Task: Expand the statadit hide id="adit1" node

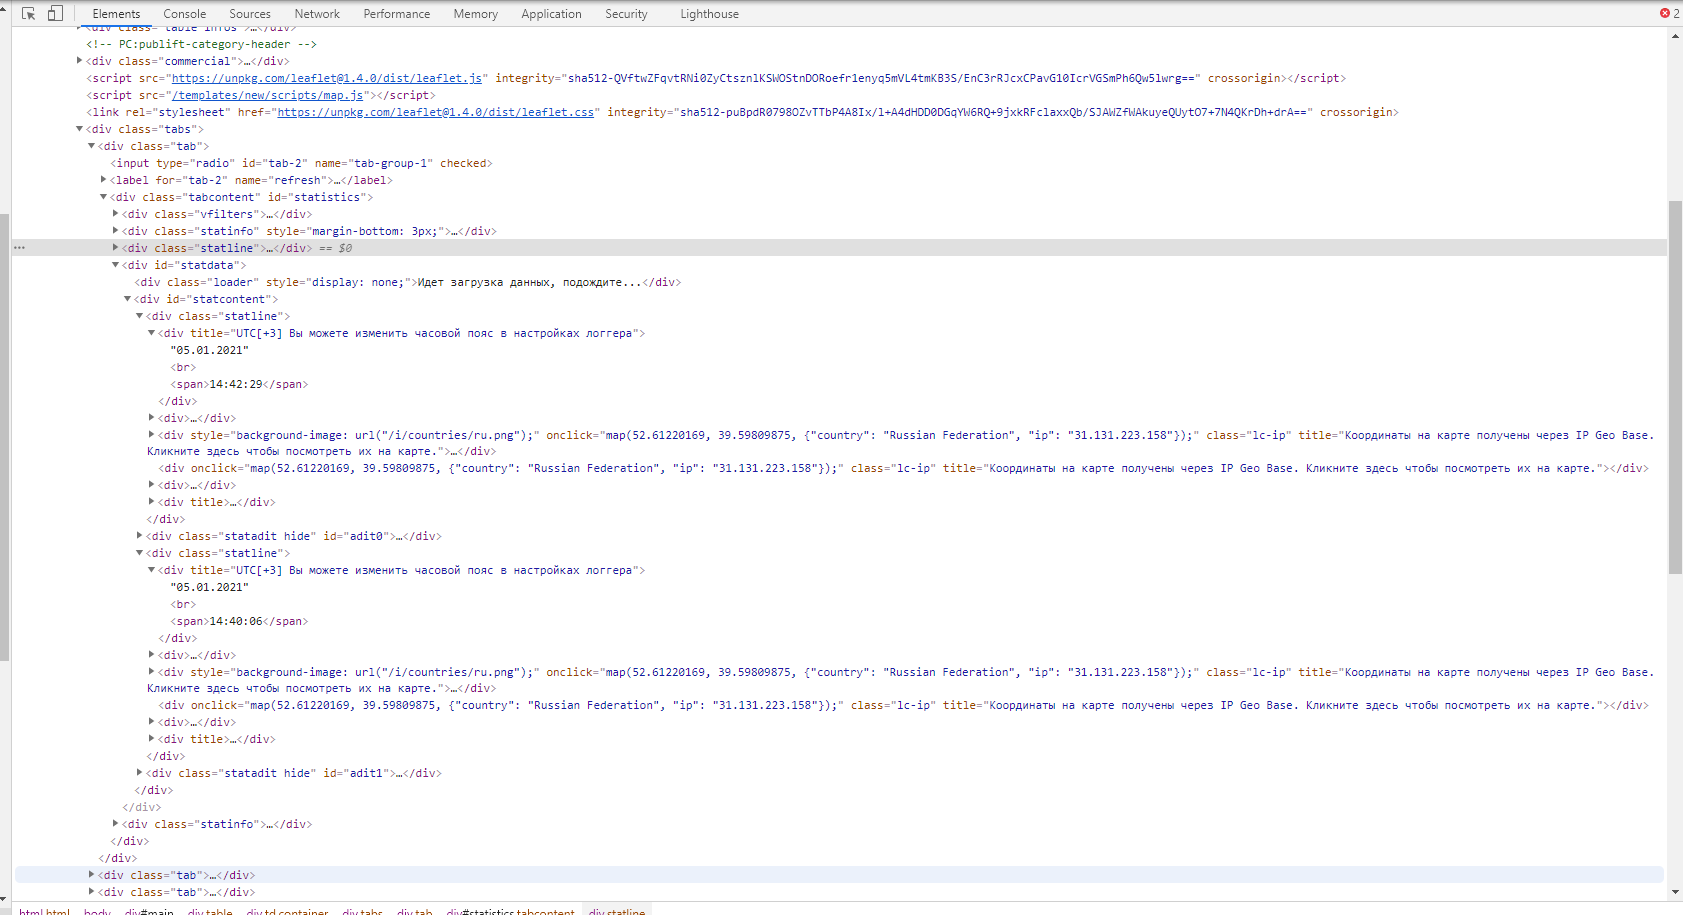Action: (x=140, y=773)
